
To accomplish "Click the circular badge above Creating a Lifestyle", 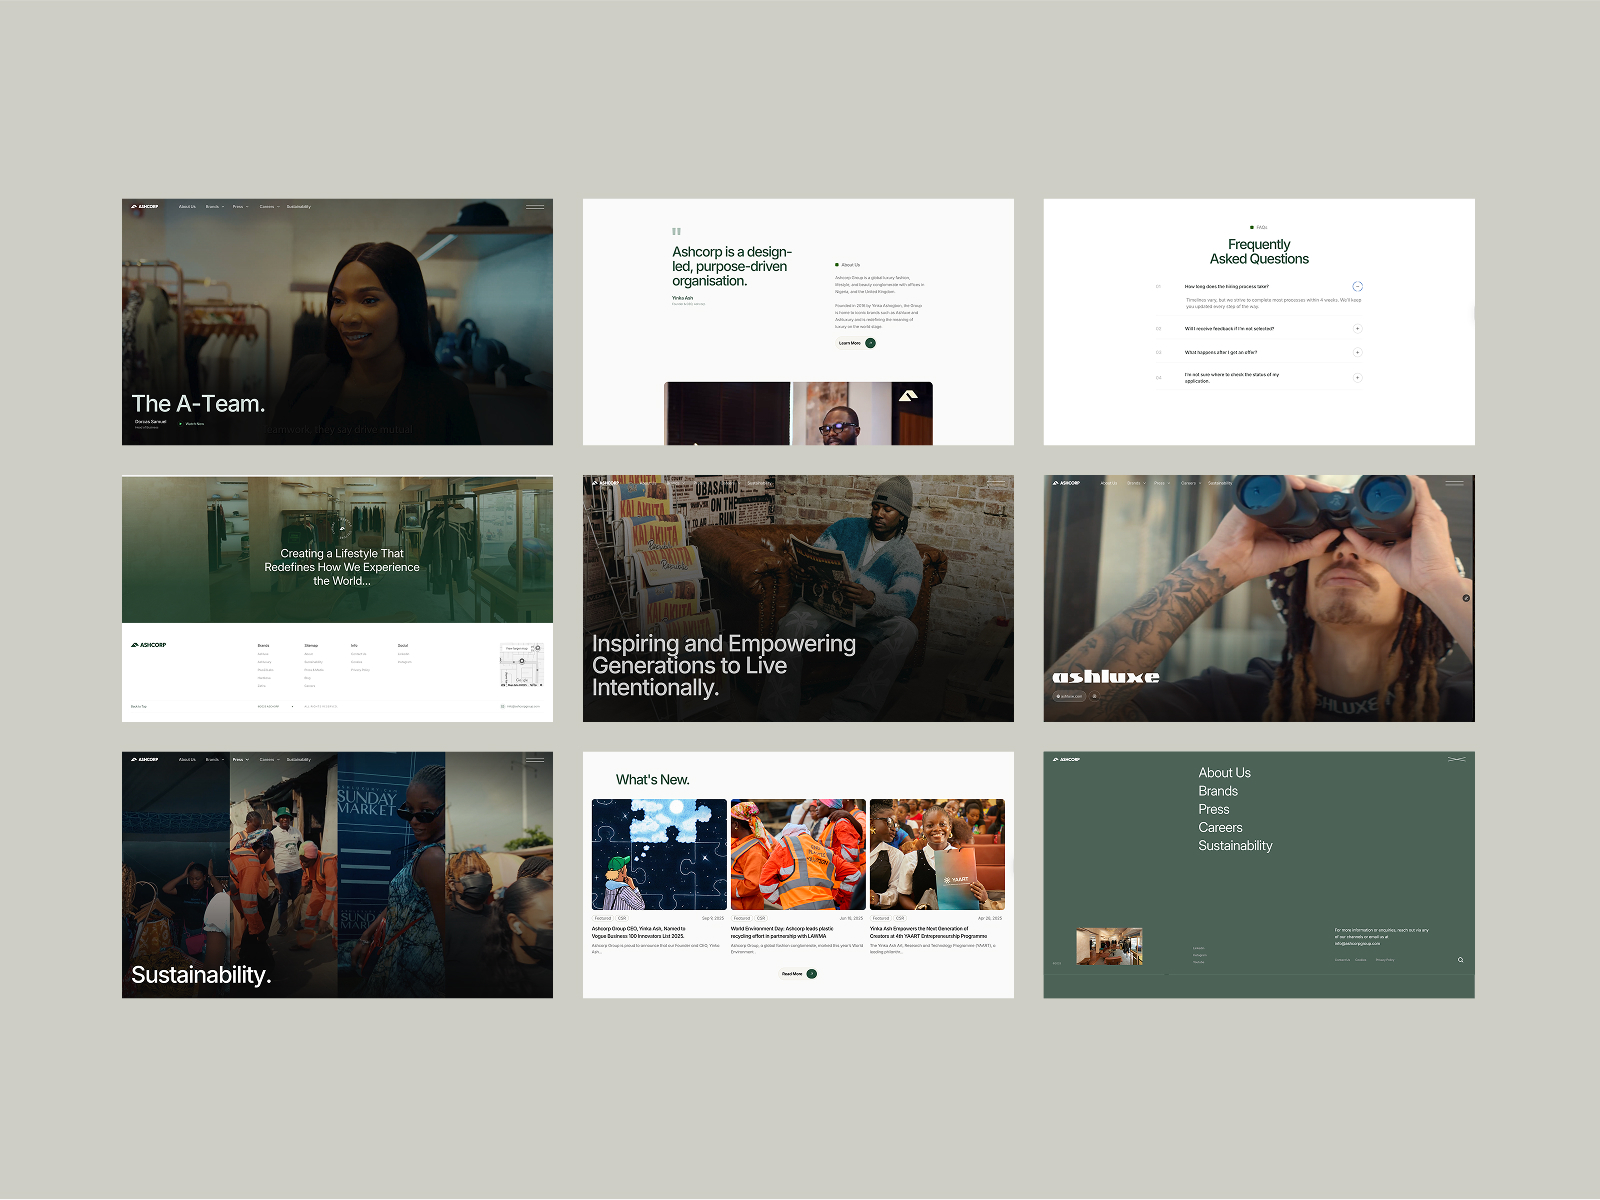I will 342,527.
